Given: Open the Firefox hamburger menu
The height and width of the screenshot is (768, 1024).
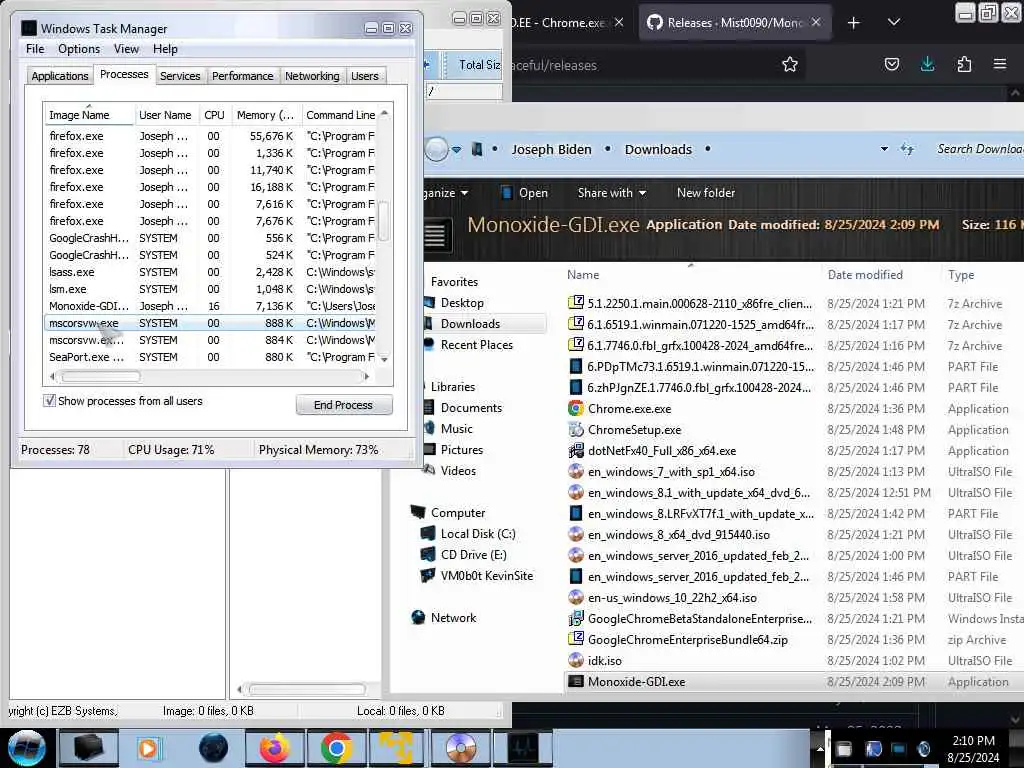Looking at the screenshot, I should click(x=1000, y=64).
